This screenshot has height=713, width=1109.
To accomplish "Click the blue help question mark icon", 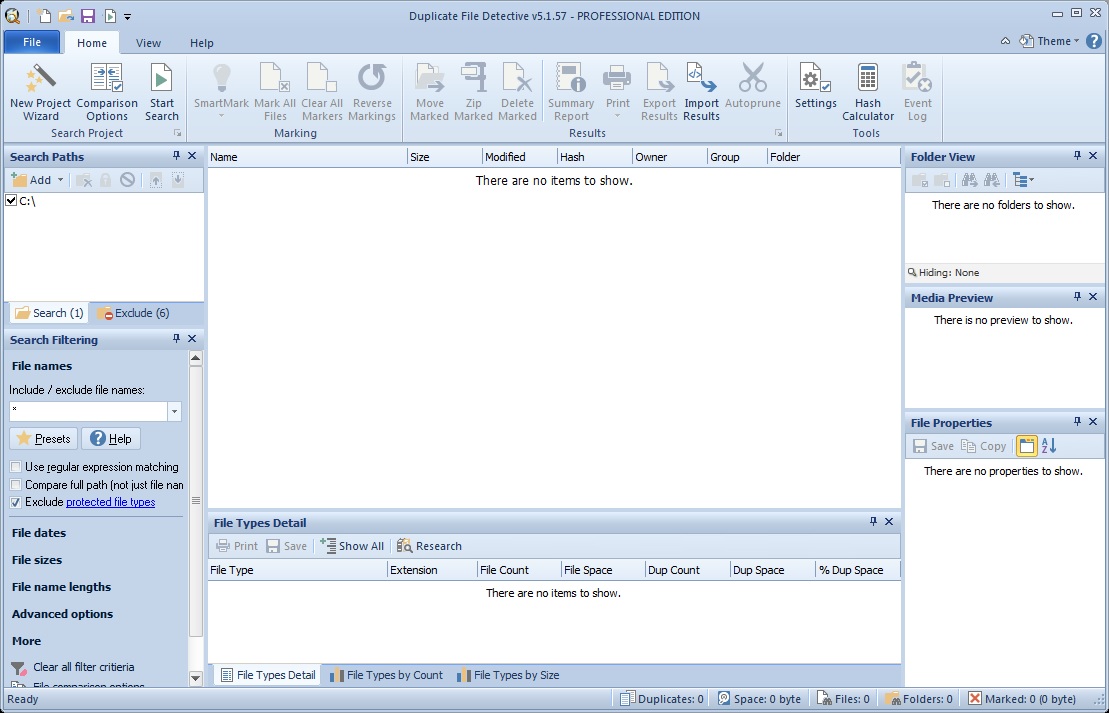I will coord(1093,41).
